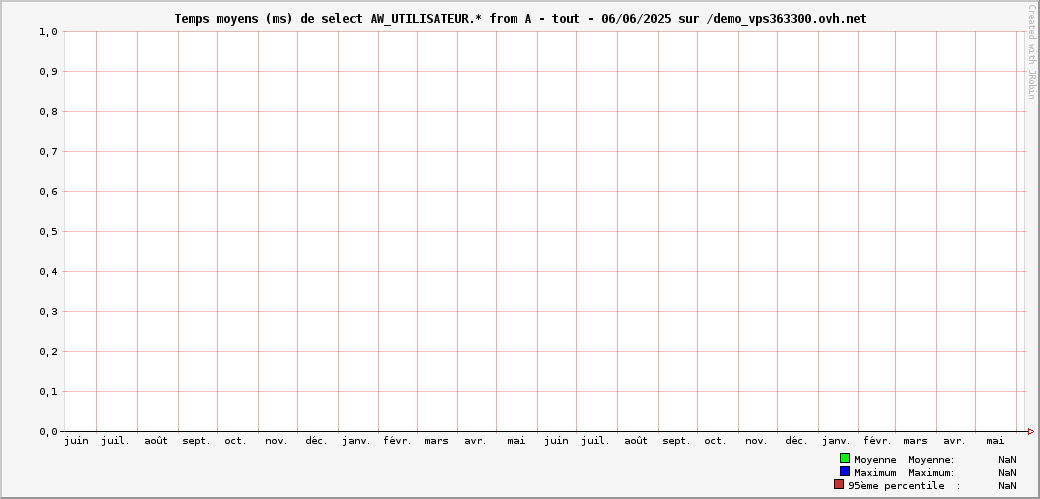Select the '1,0' y-axis value

tap(48, 31)
